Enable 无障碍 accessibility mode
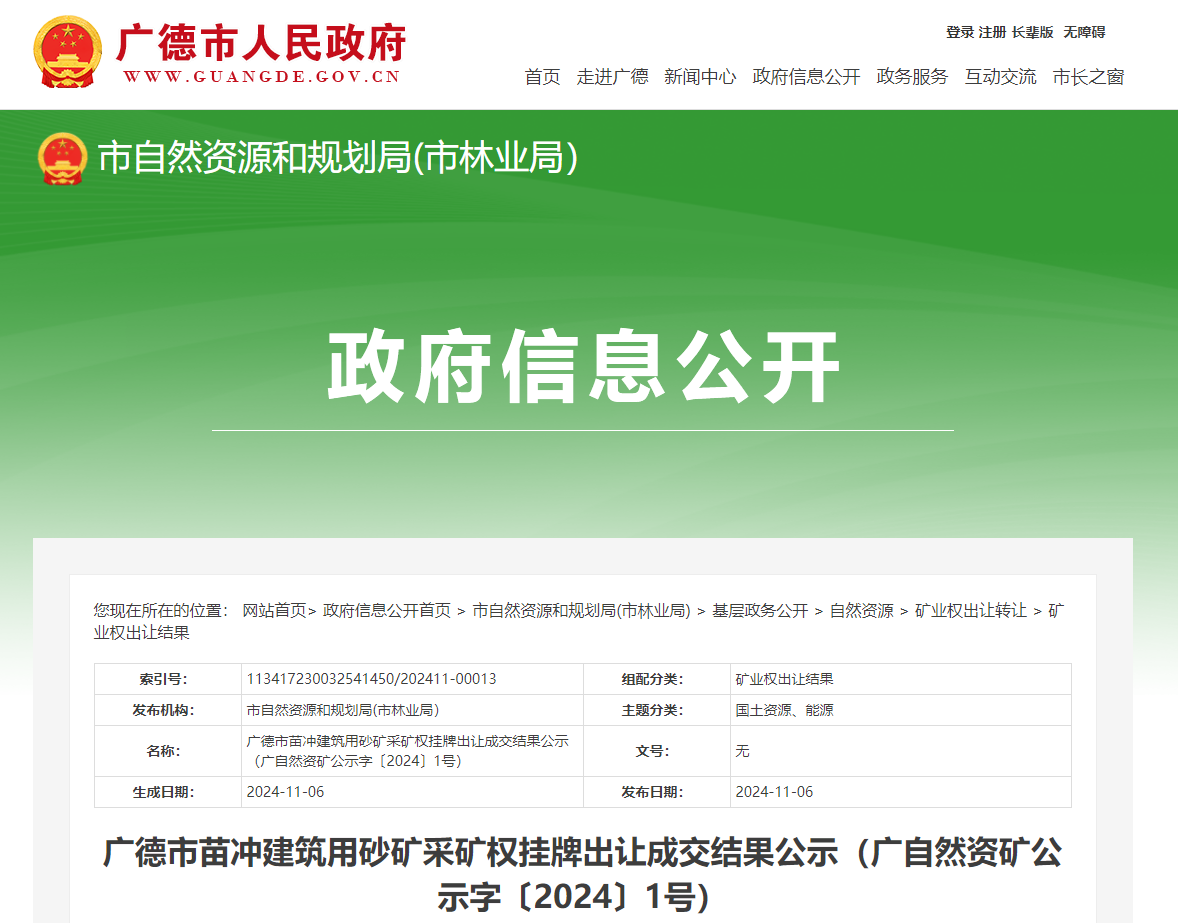This screenshot has width=1178, height=923. coord(1084,32)
